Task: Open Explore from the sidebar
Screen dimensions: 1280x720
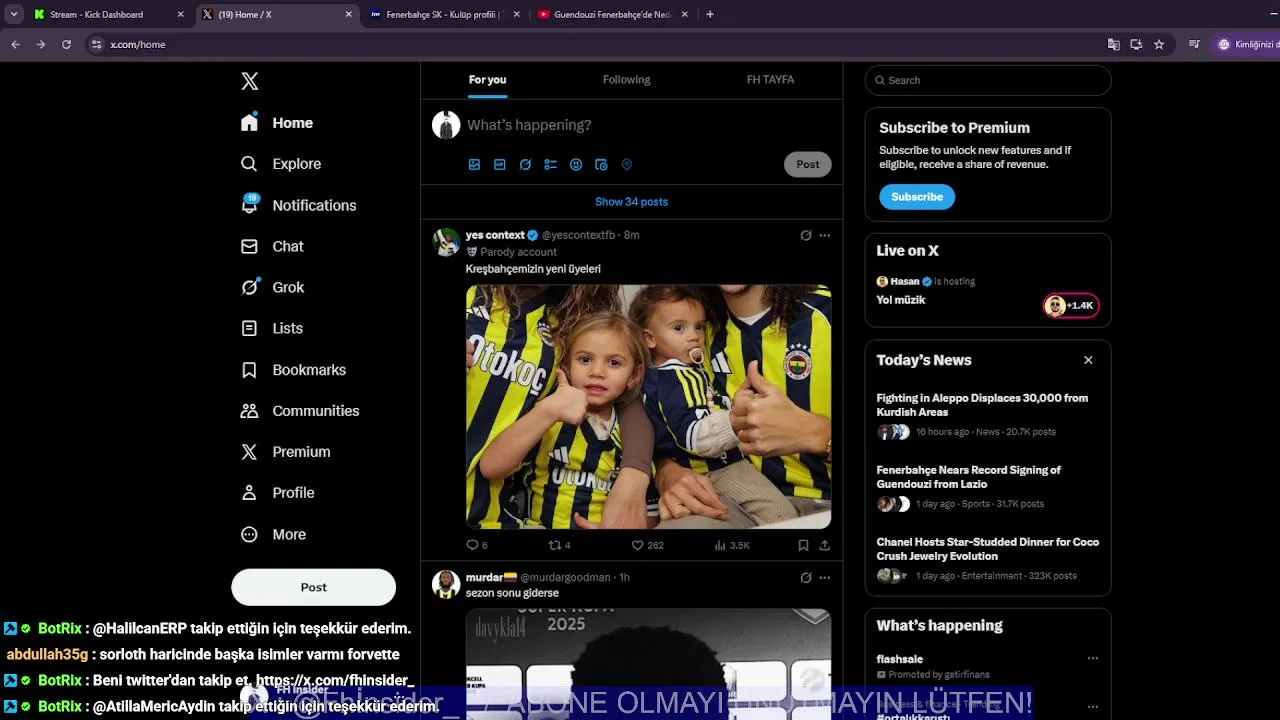Action: [281, 164]
